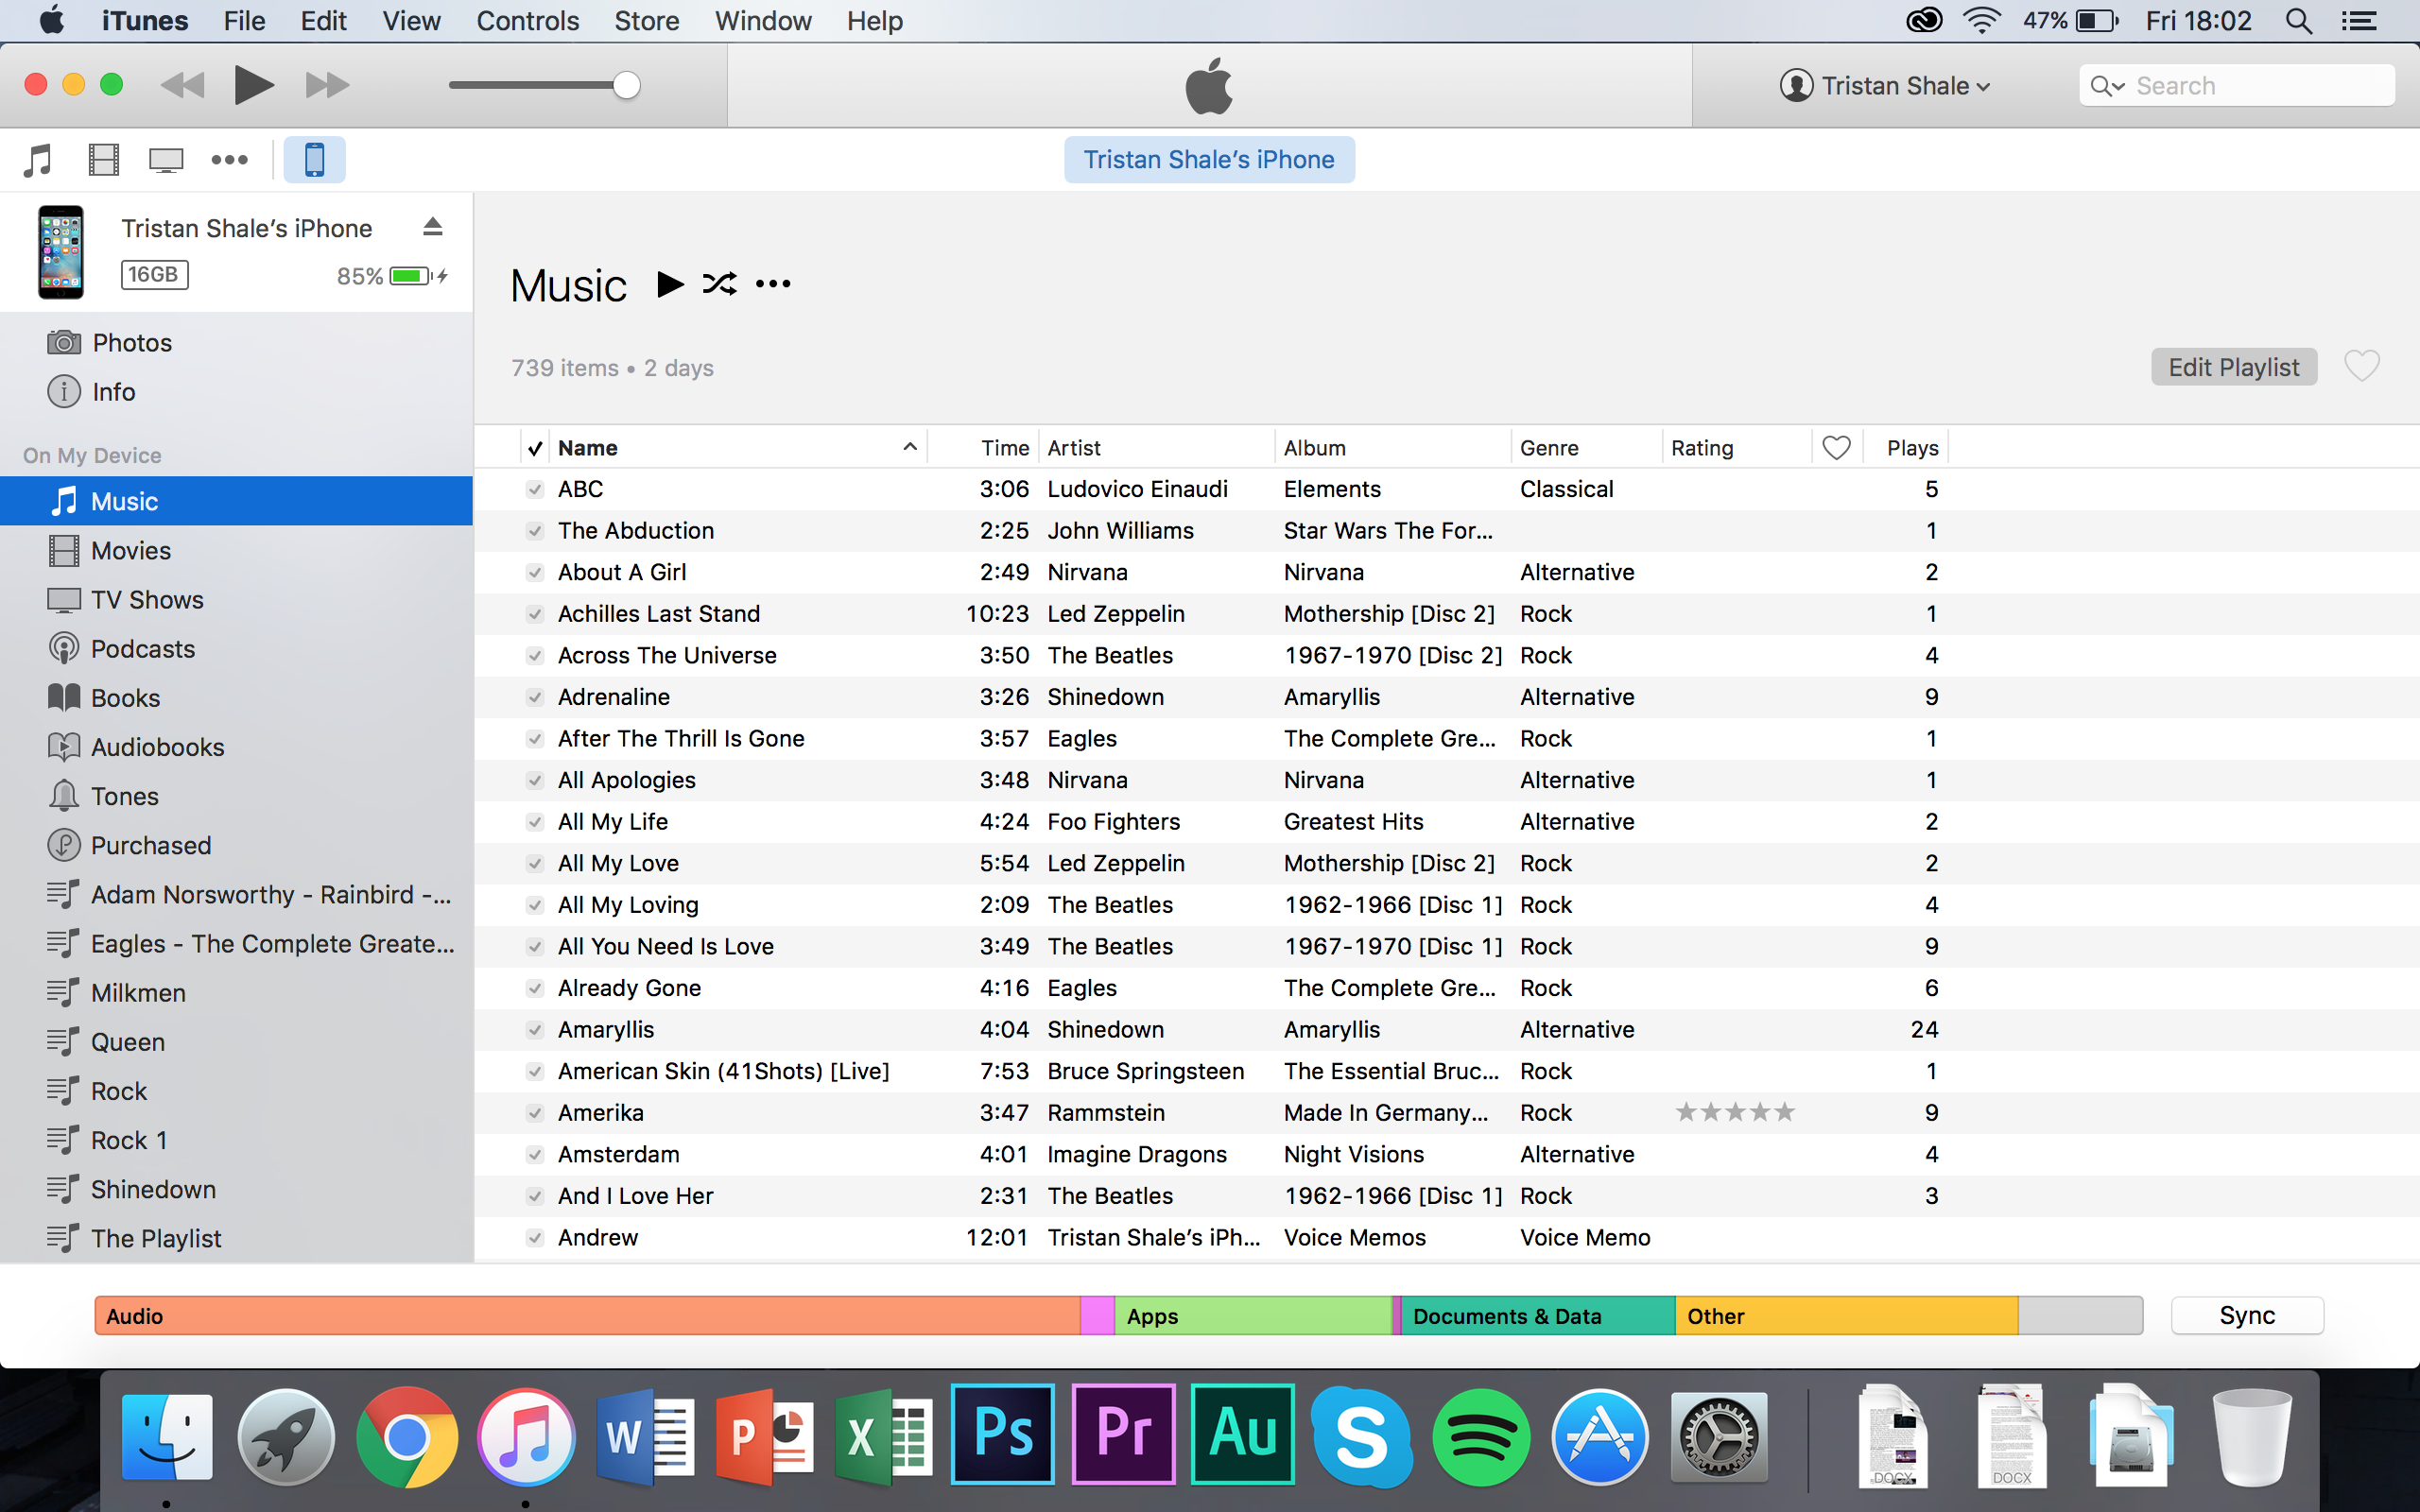This screenshot has height=1512, width=2420.
Task: Open Adobe Audition from the Dock
Action: 1243,1435
